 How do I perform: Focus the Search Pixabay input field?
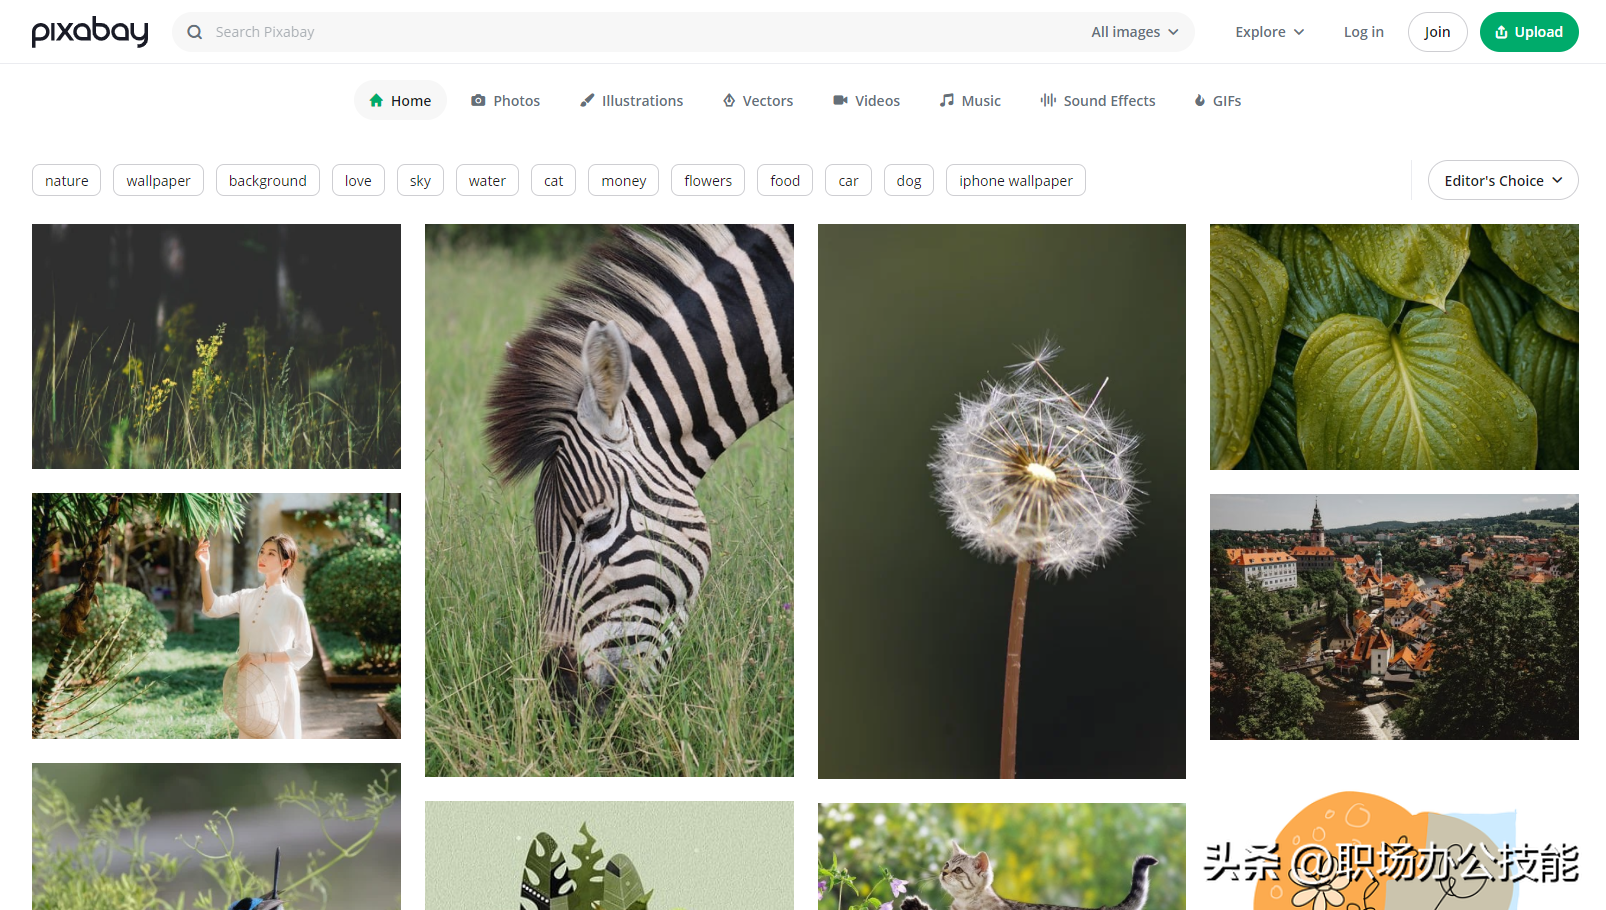(640, 32)
